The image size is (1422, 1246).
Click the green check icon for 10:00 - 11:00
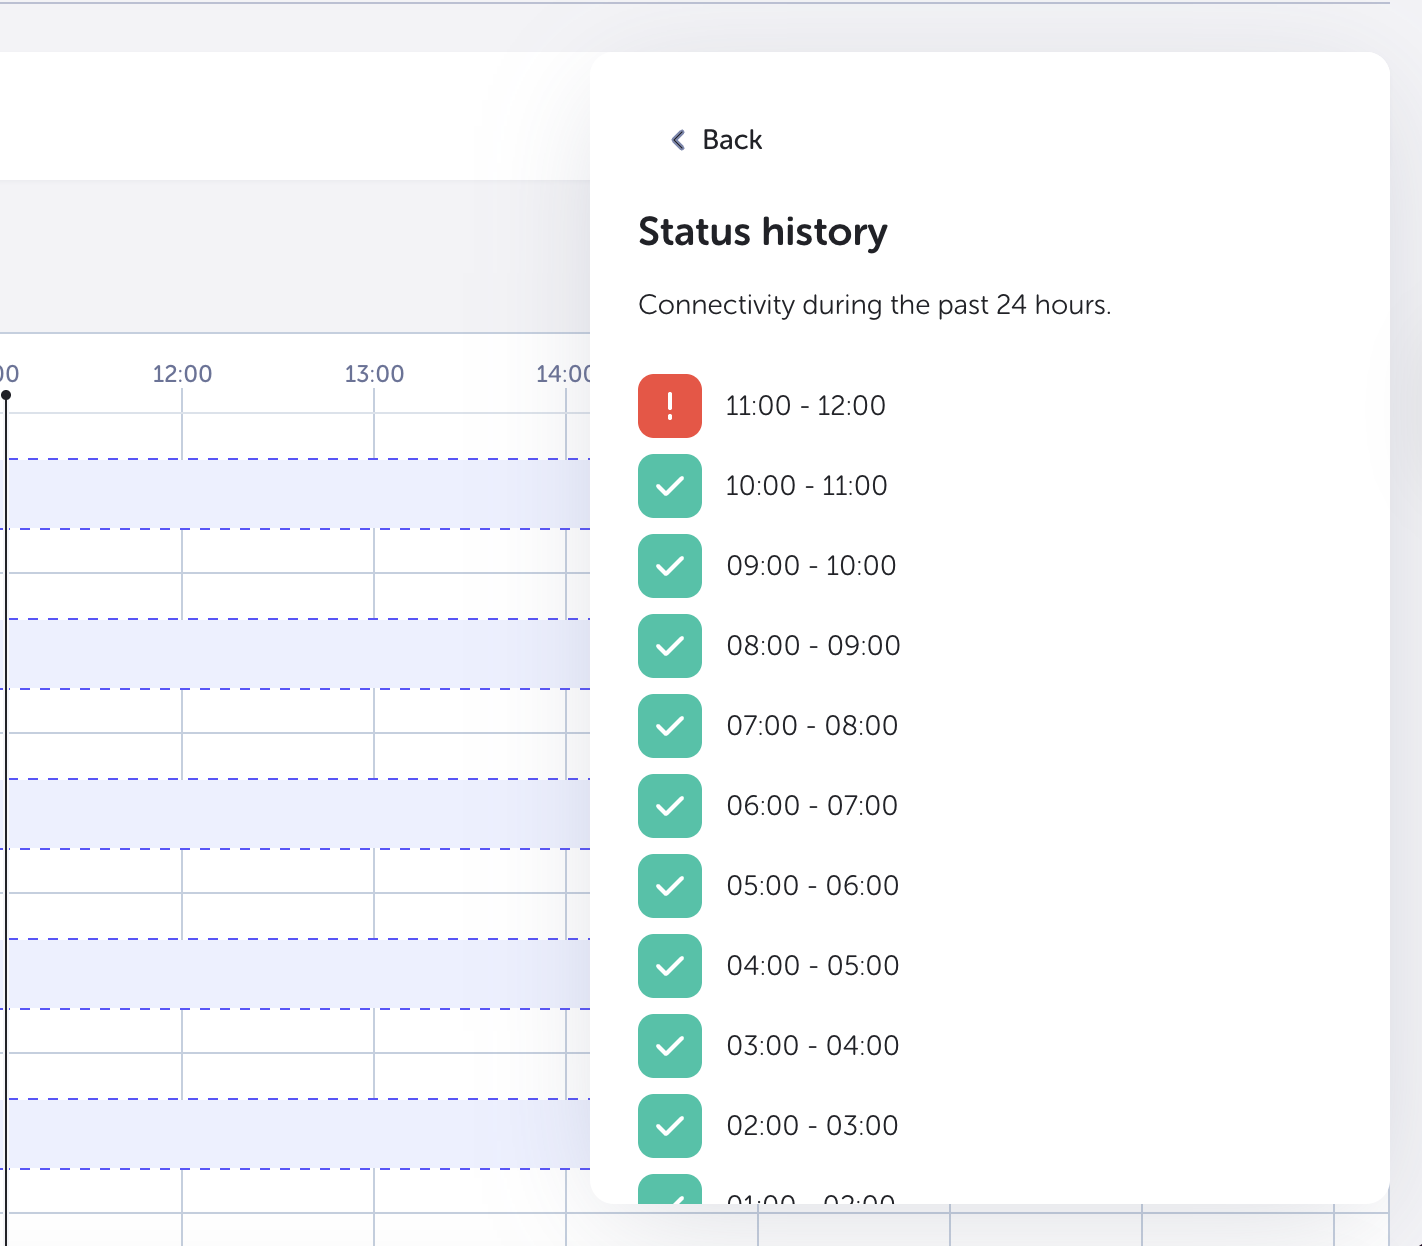pyautogui.click(x=670, y=486)
